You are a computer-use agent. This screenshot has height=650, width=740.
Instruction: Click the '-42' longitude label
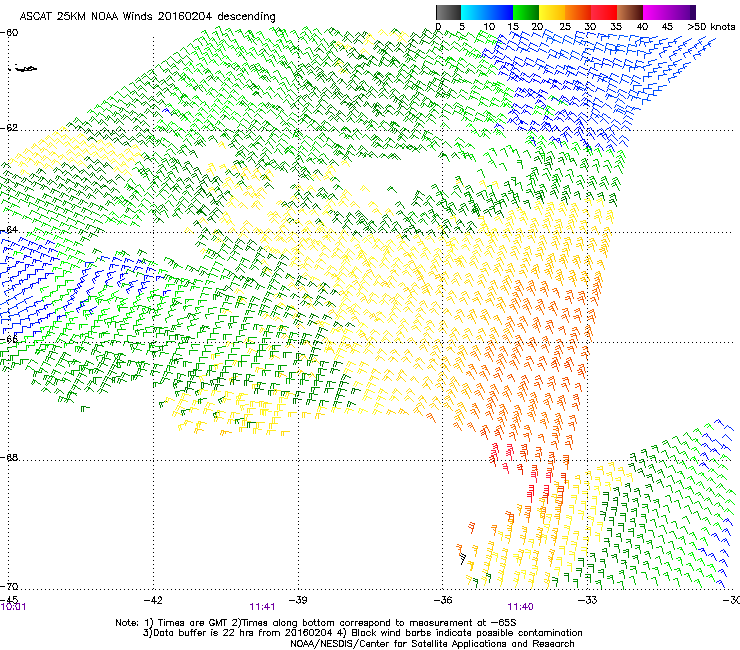[x=152, y=600]
